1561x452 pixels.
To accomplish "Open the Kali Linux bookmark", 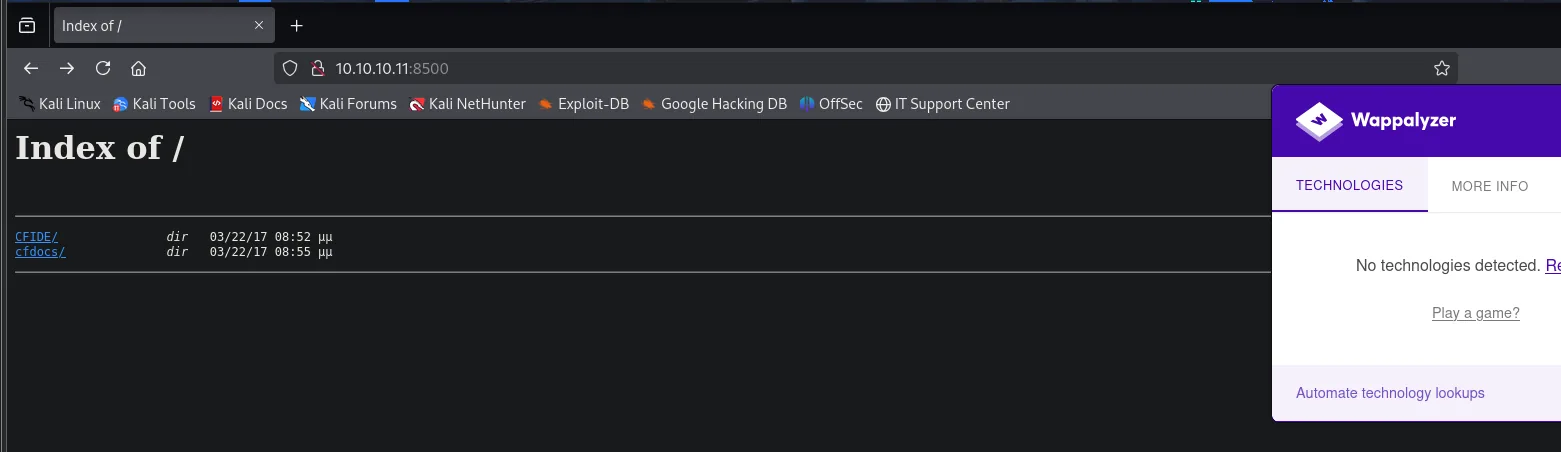I will tap(59, 104).
